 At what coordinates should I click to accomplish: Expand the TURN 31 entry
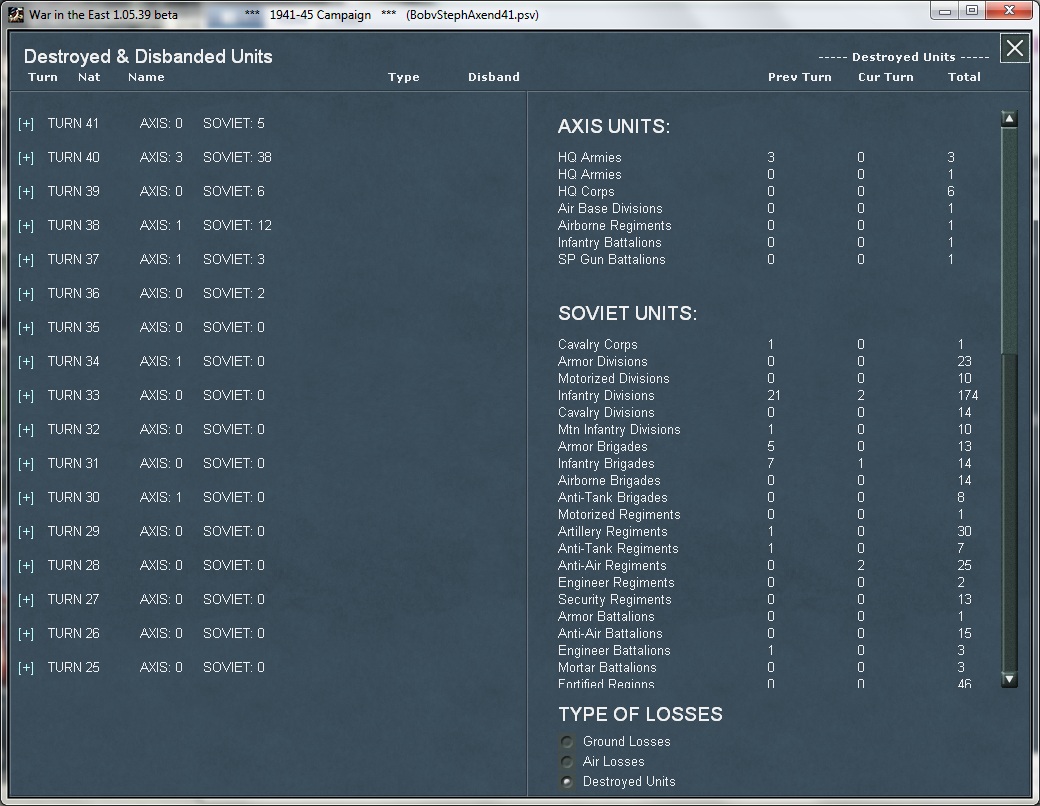(x=26, y=464)
